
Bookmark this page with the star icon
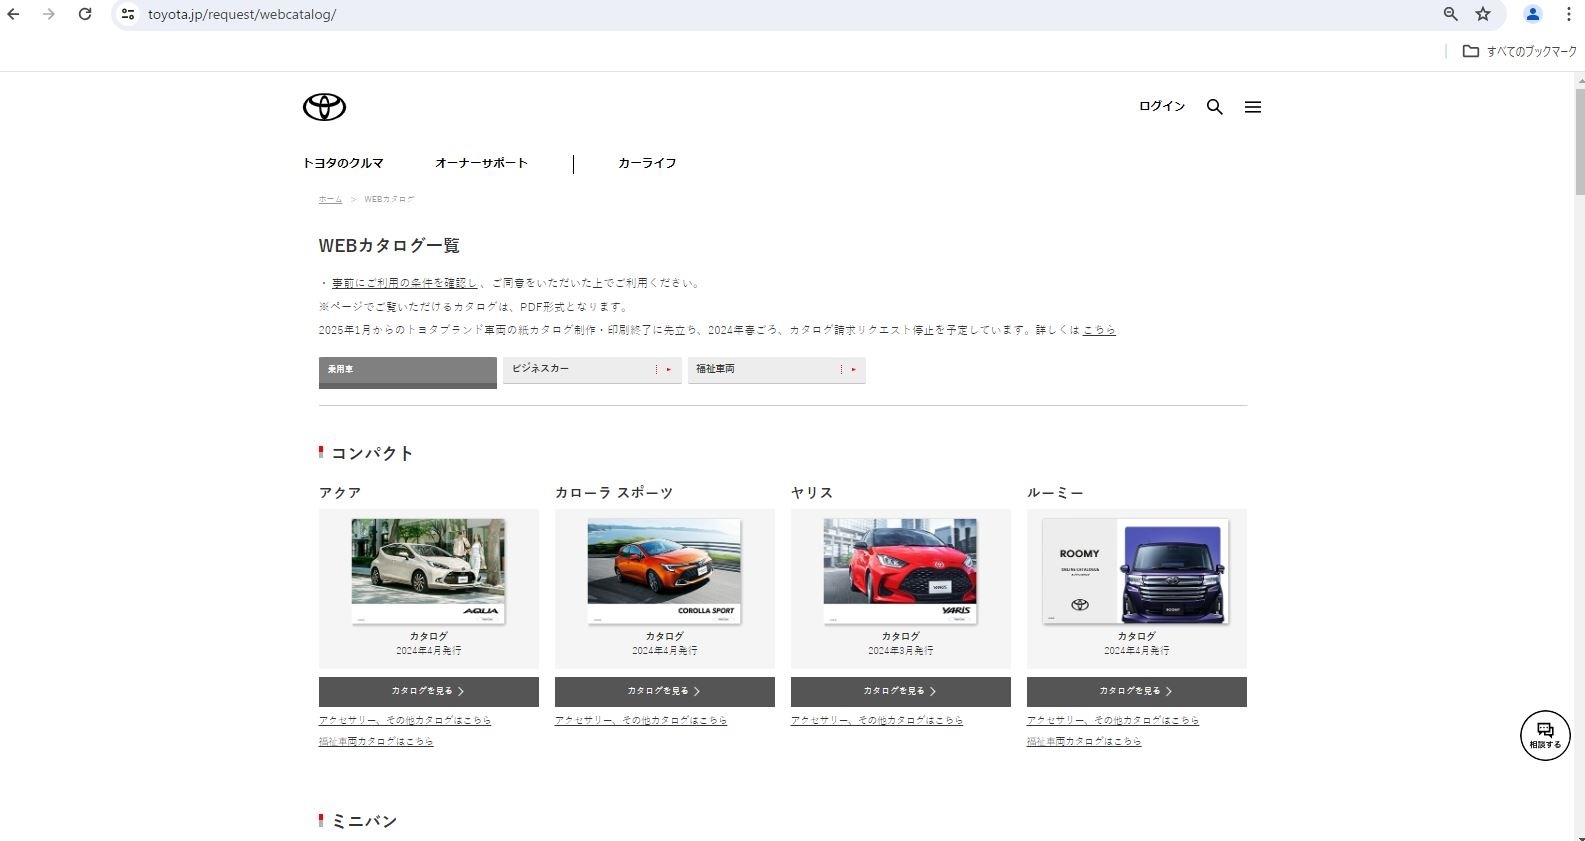click(x=1483, y=14)
